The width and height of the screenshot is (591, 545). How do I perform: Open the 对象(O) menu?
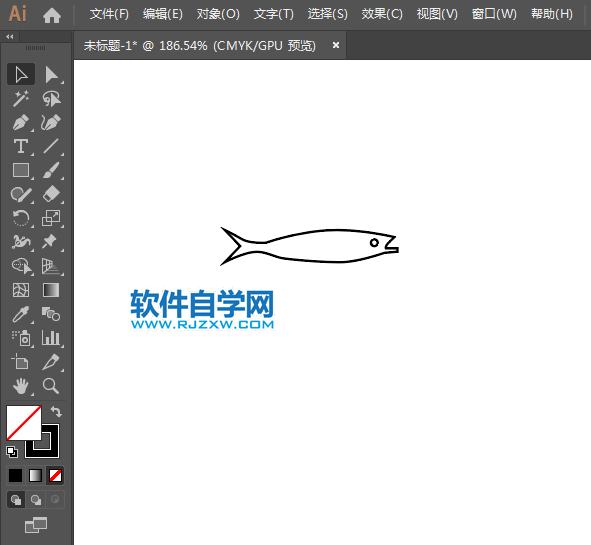218,14
